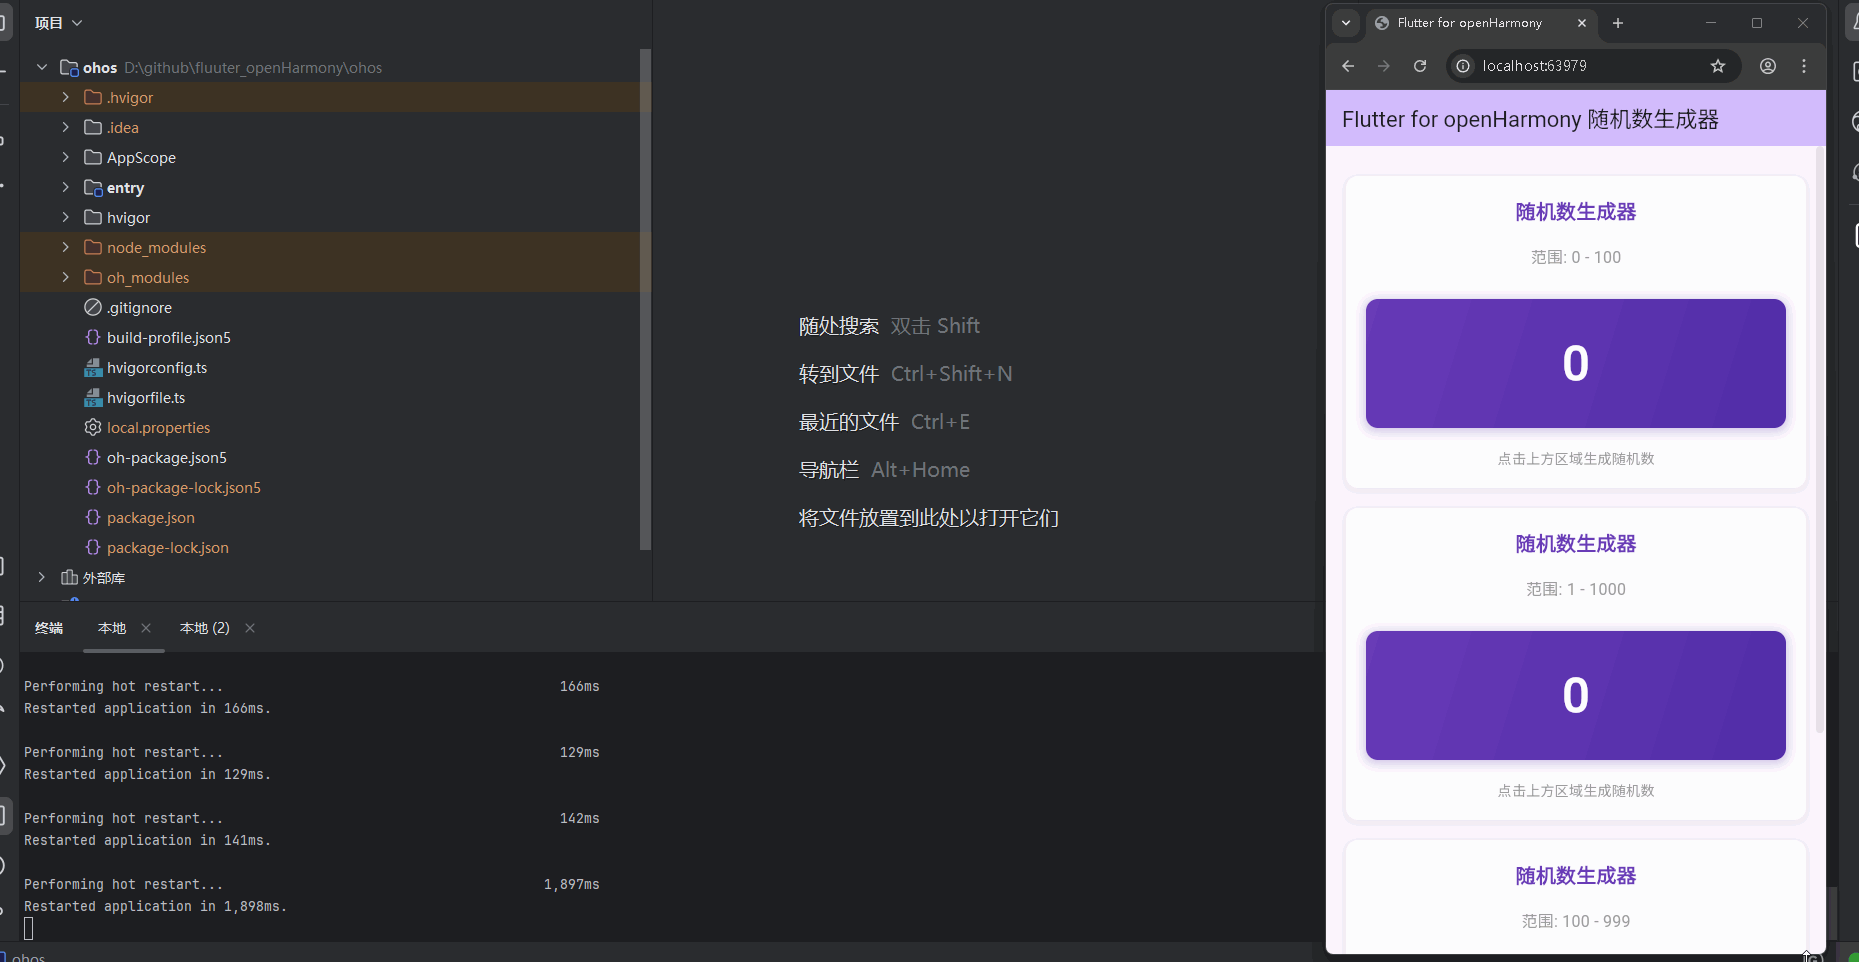Click the .idea folder icon
The height and width of the screenshot is (962, 1859).
pyautogui.click(x=93, y=127)
